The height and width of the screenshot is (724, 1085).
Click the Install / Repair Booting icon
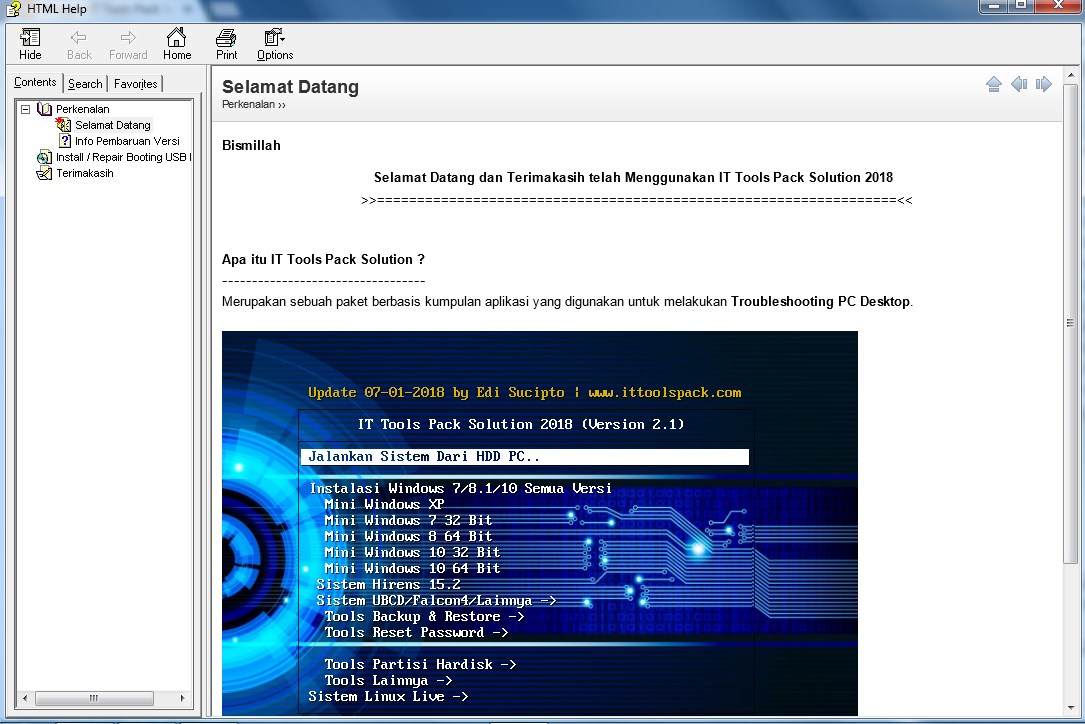[x=44, y=157]
